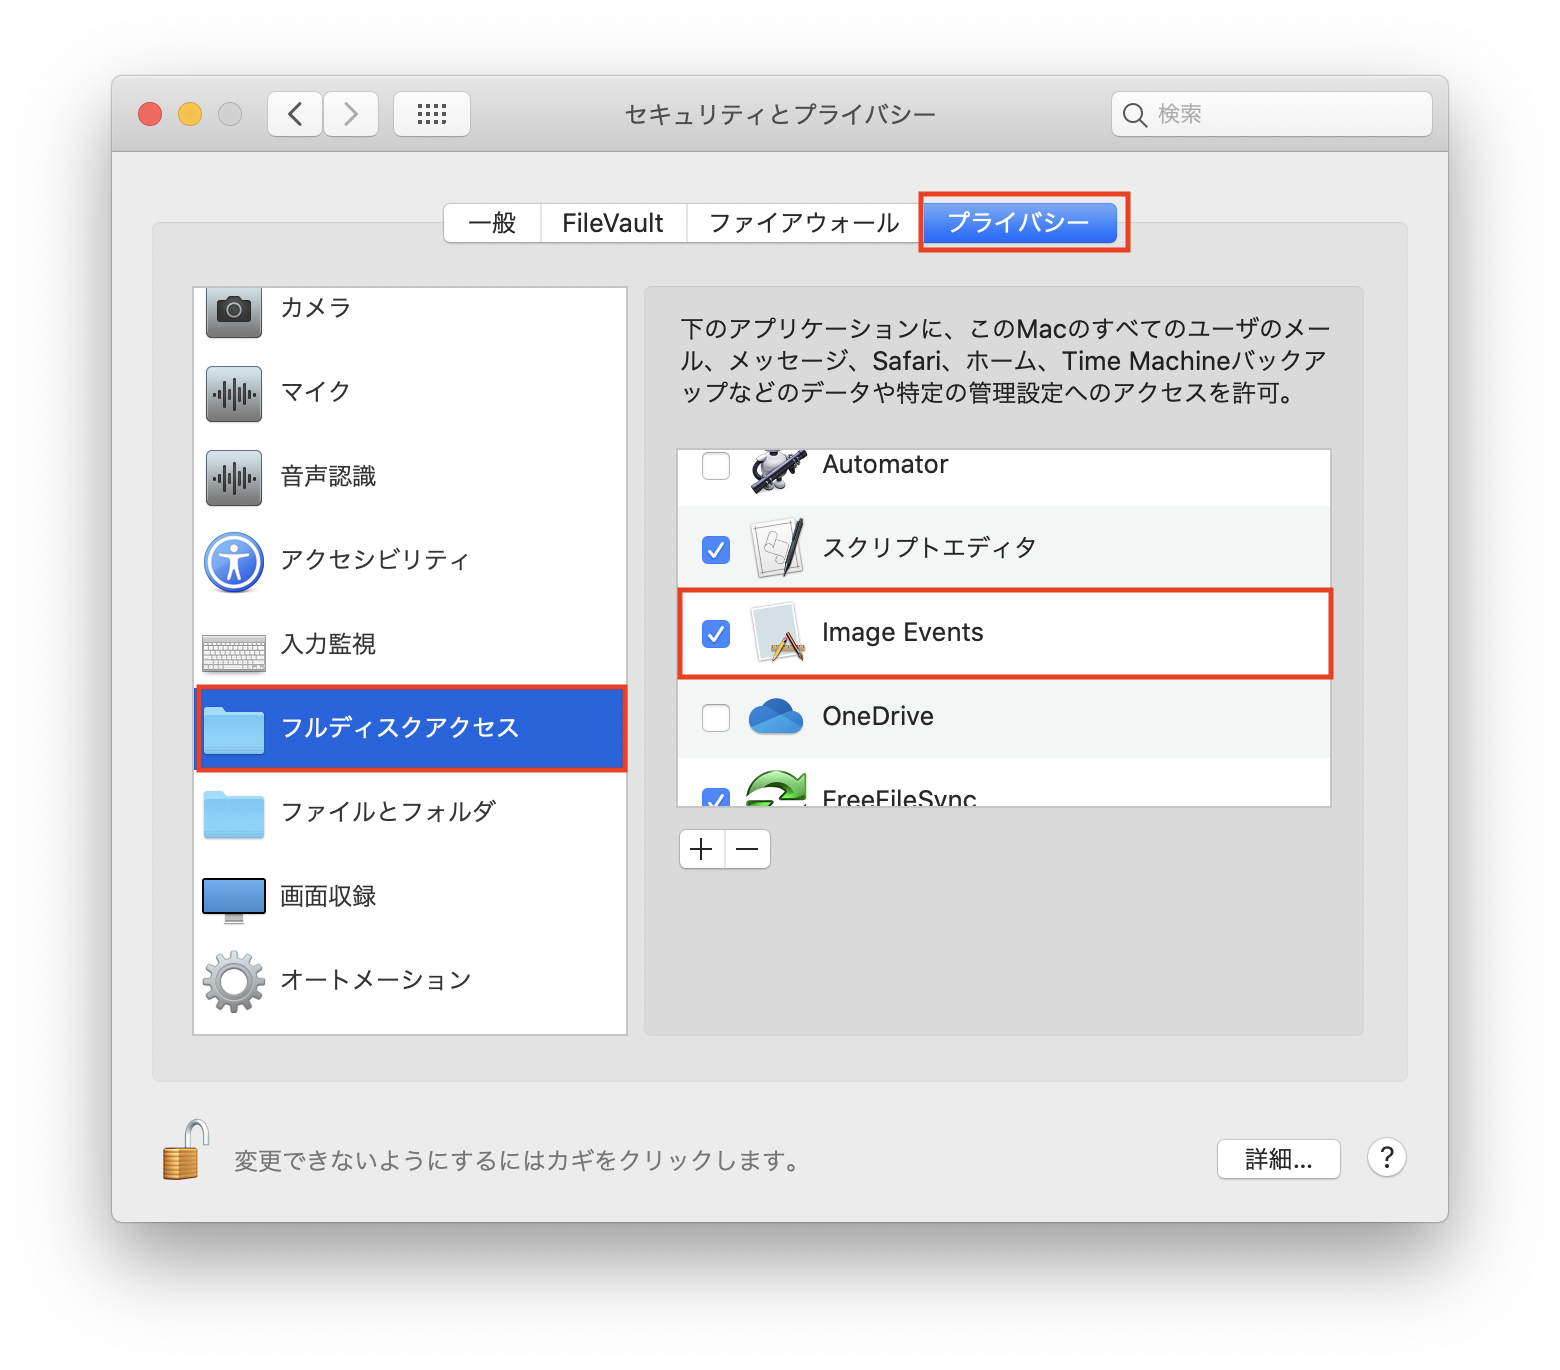The height and width of the screenshot is (1370, 1560).
Task: Enable the Automator checkbox
Action: (716, 466)
